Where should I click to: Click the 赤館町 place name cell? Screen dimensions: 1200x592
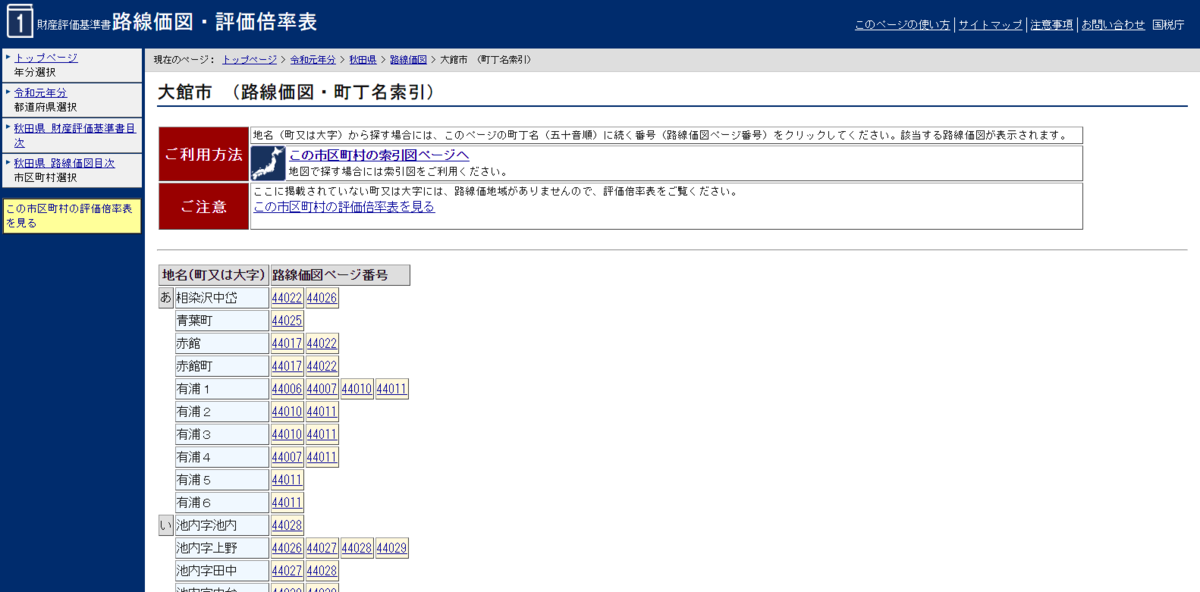221,366
